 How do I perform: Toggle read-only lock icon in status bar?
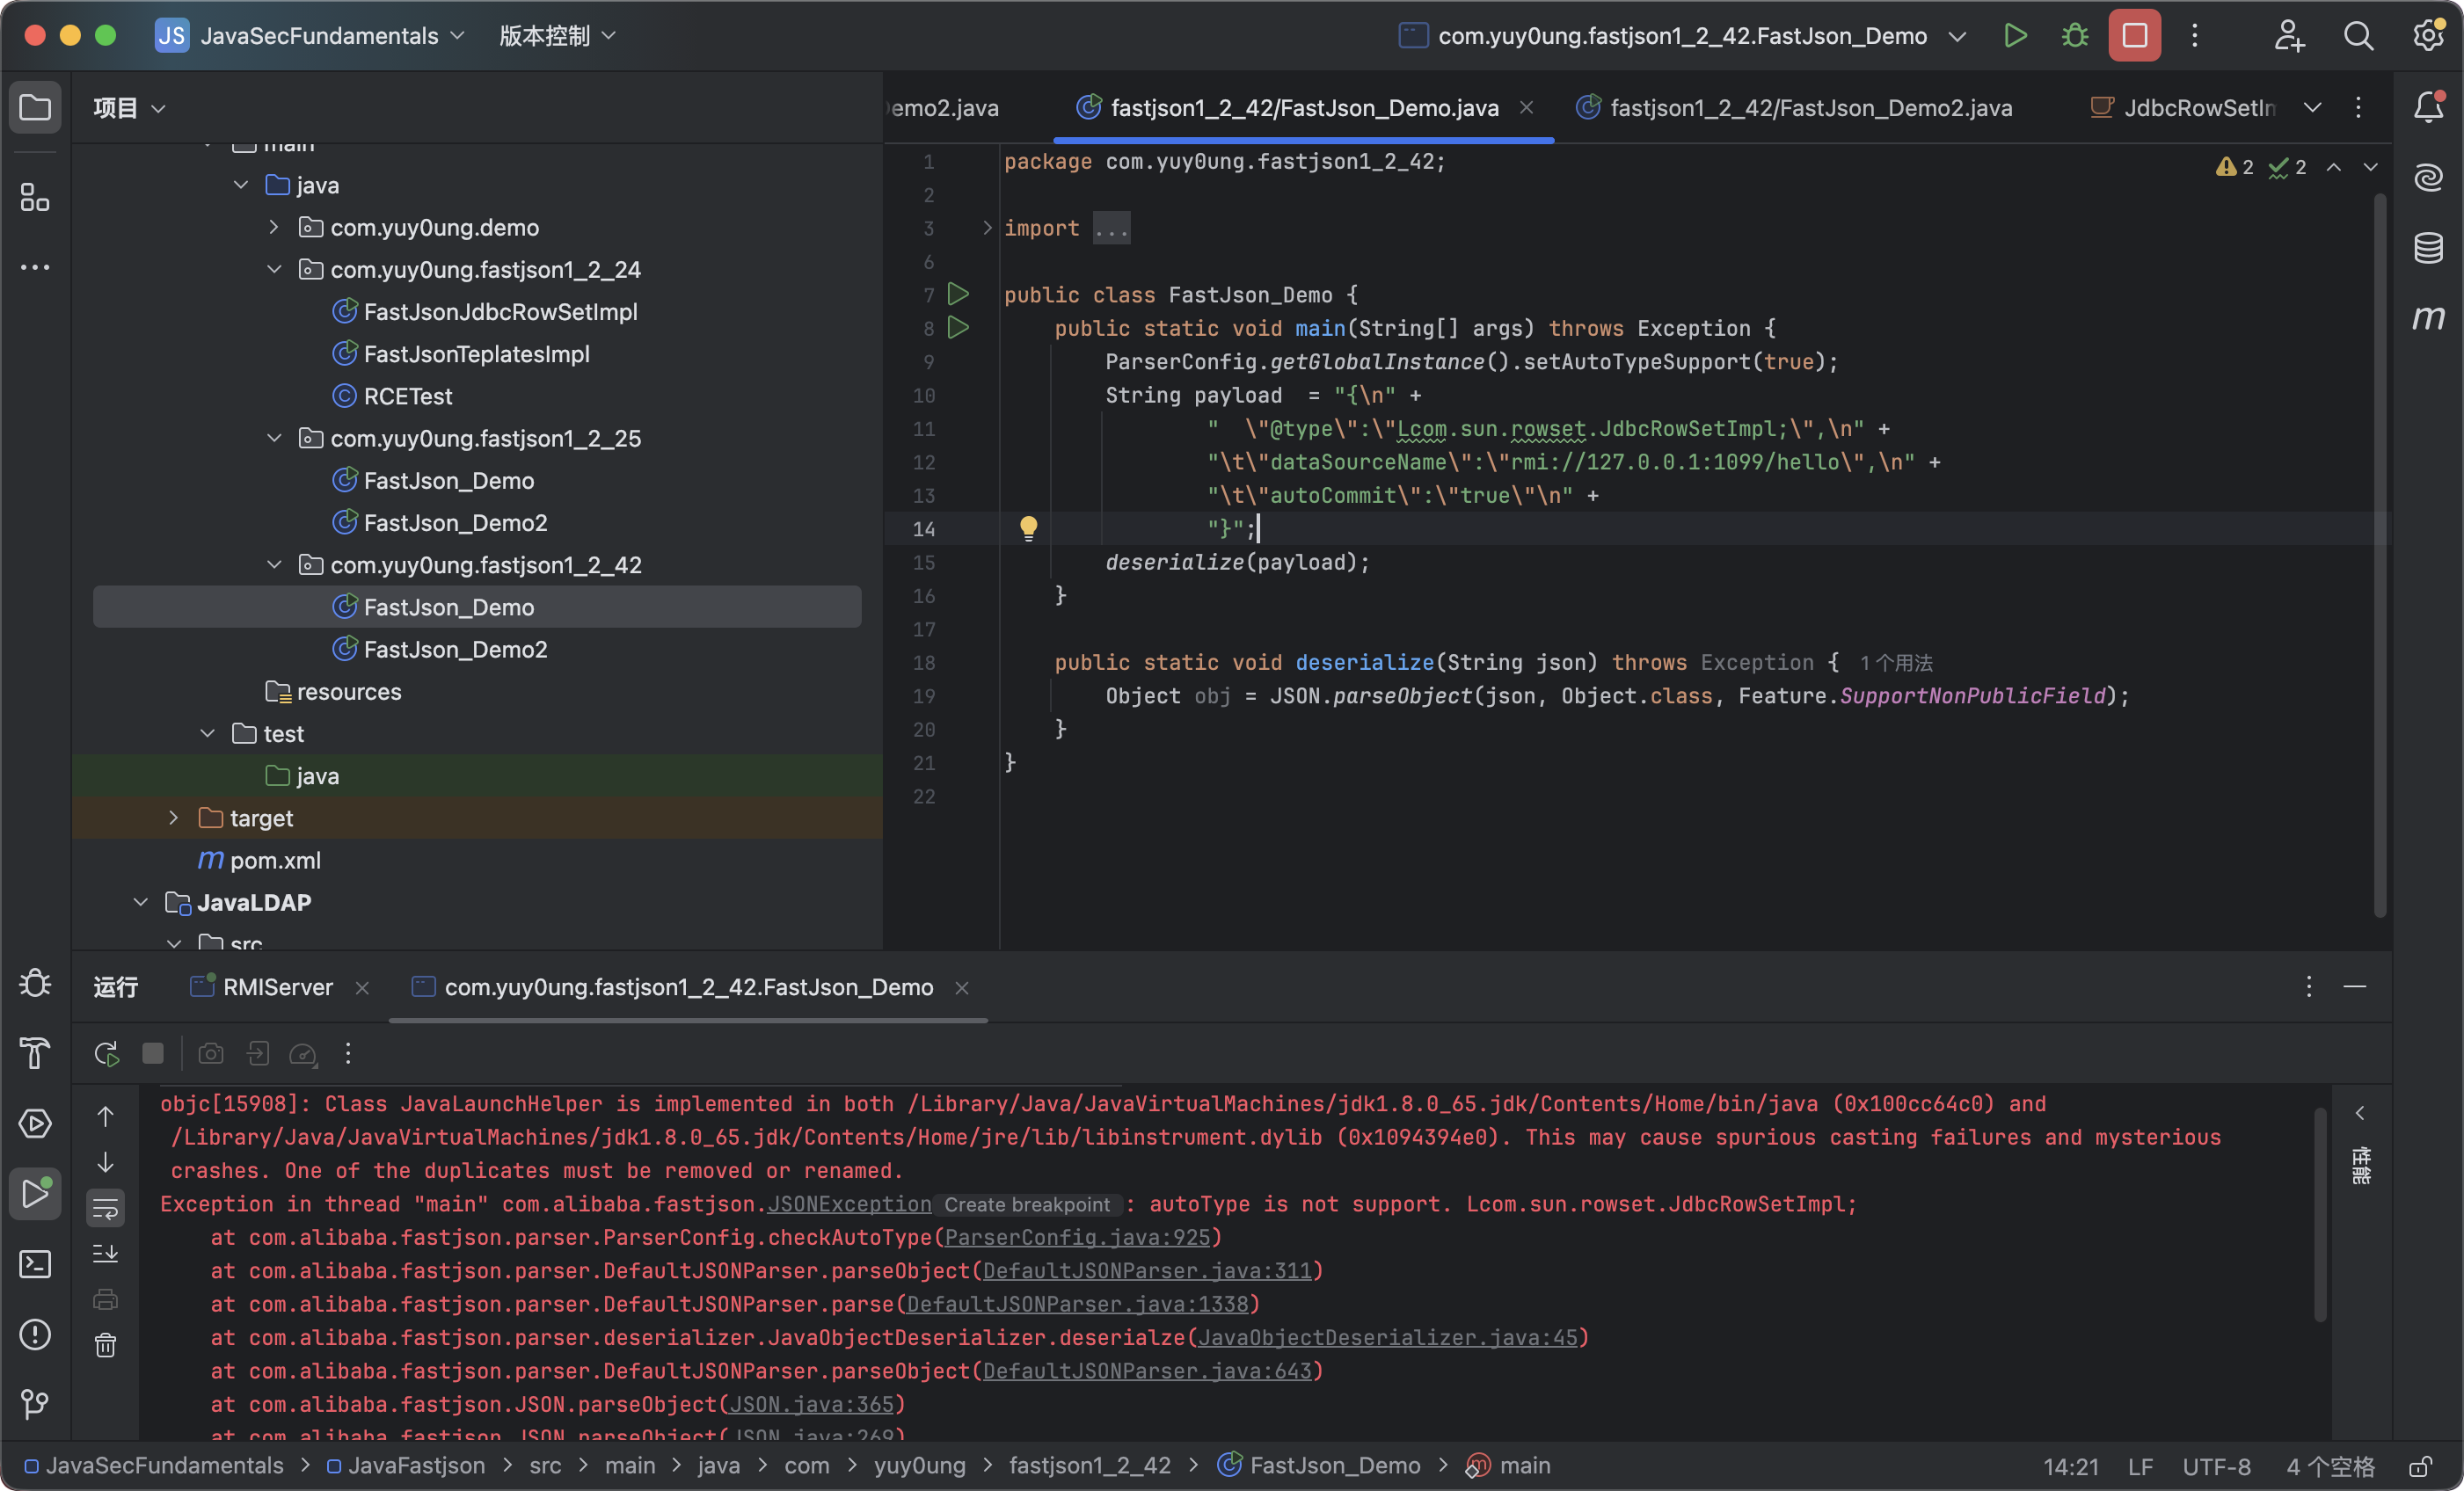click(2420, 1466)
